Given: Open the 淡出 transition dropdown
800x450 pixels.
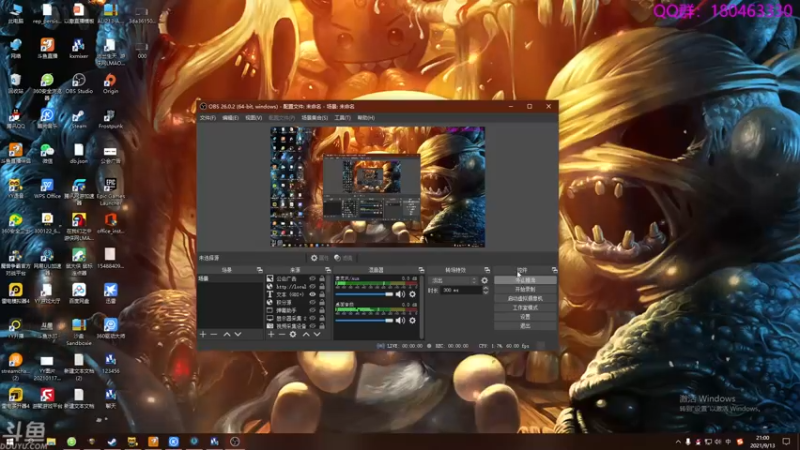Looking at the screenshot, I should 454,281.
